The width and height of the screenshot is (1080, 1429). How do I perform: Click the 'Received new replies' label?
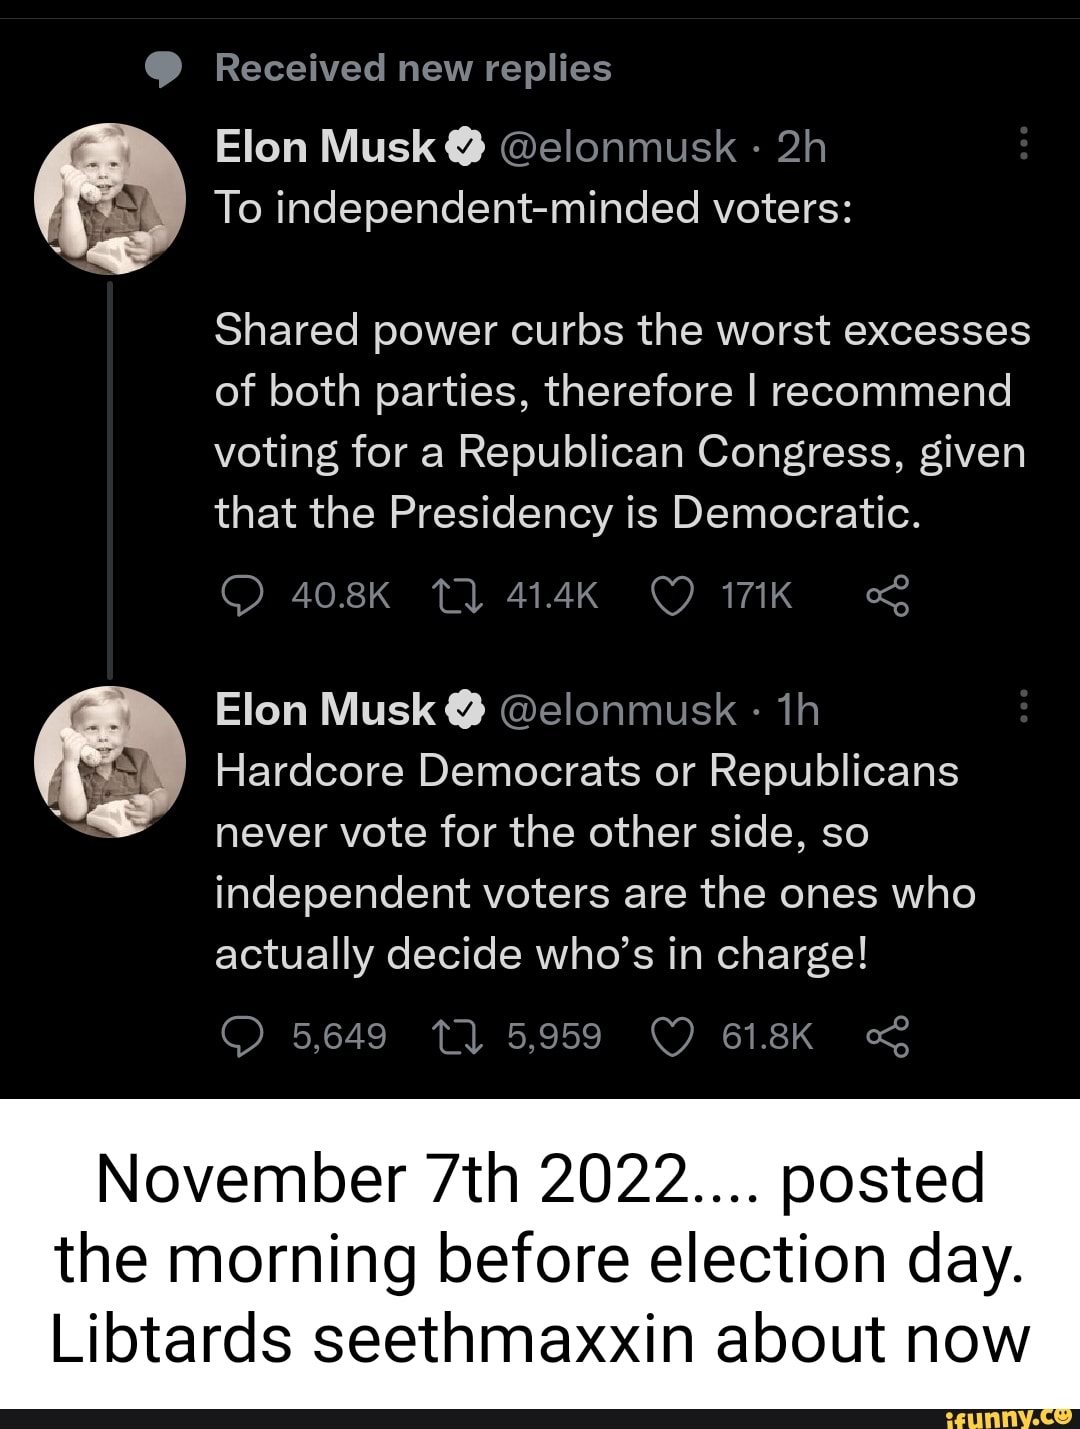coord(413,68)
